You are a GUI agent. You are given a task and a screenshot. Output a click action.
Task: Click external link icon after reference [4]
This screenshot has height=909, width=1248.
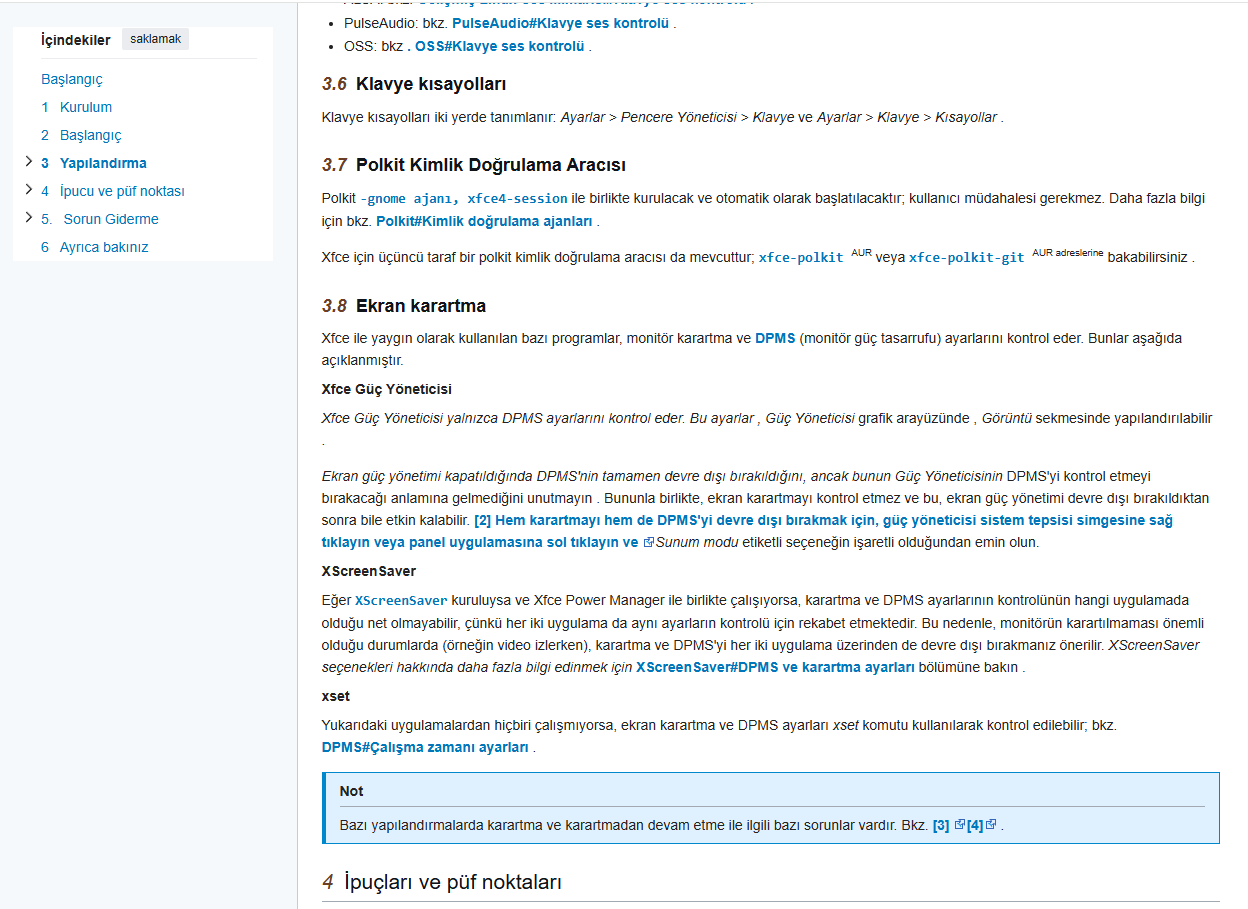coord(991,825)
